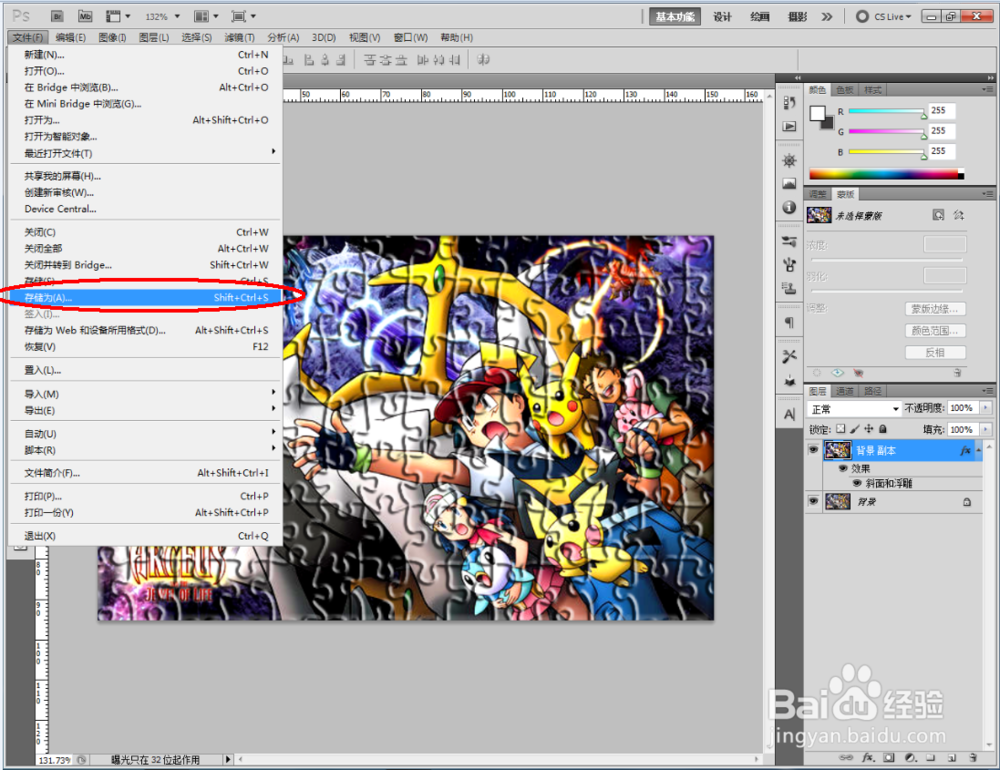Toggle lock position move button
1000x770 pixels.
(869, 429)
